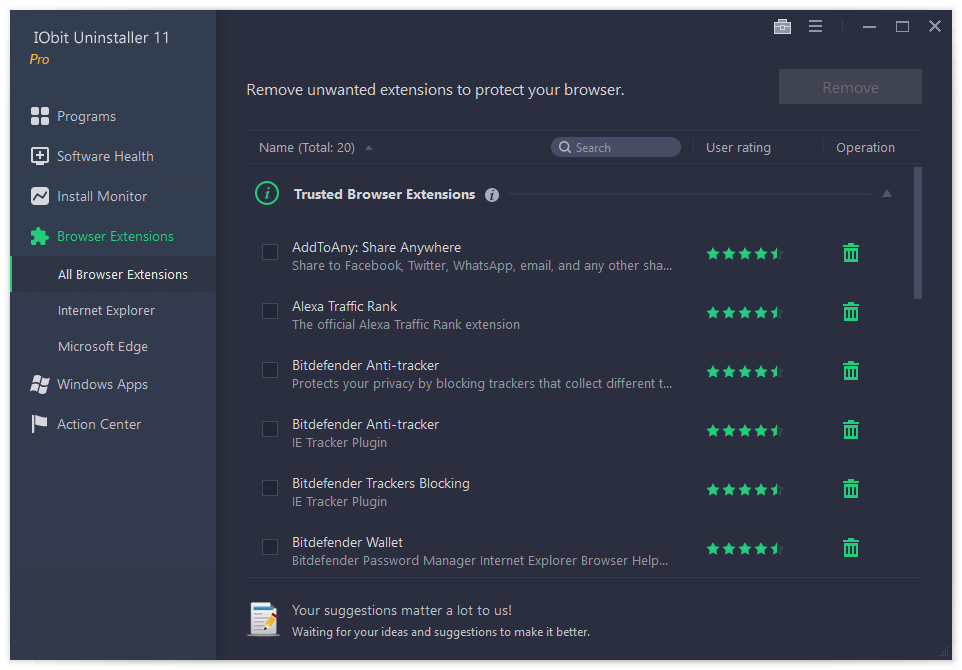Viewport: 962px width, 670px height.
Task: Select Internet Explorer in the sidebar
Action: click(x=106, y=310)
